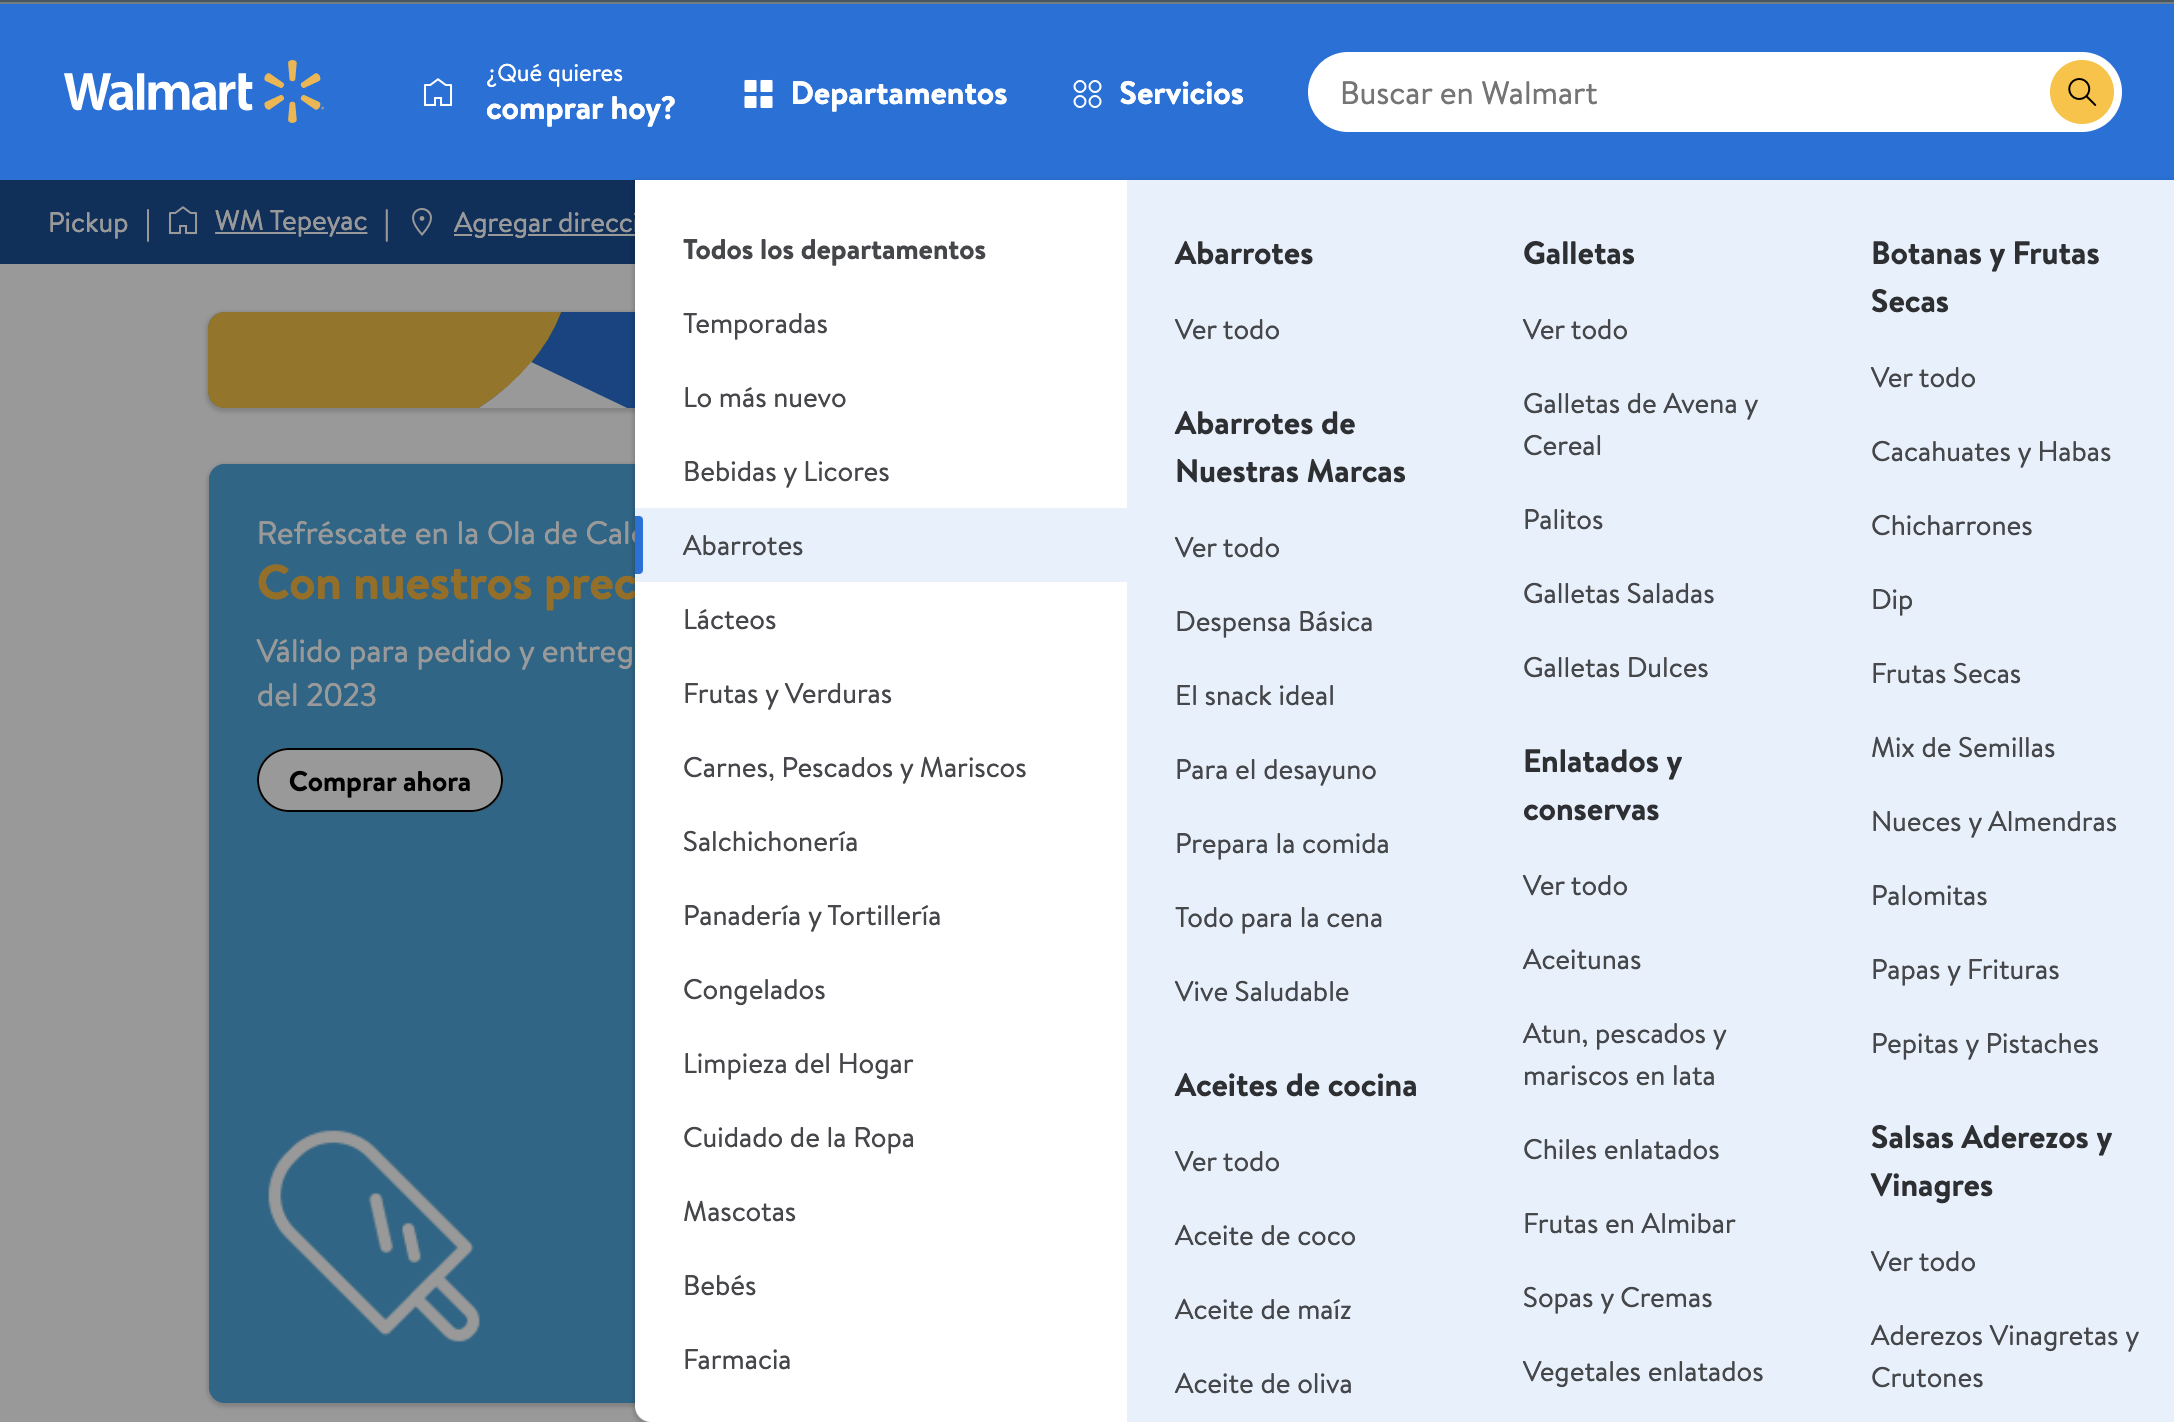Click the house icon beside ¿Qué quieres comprar hoy?
This screenshot has width=2174, height=1422.
coord(438,93)
